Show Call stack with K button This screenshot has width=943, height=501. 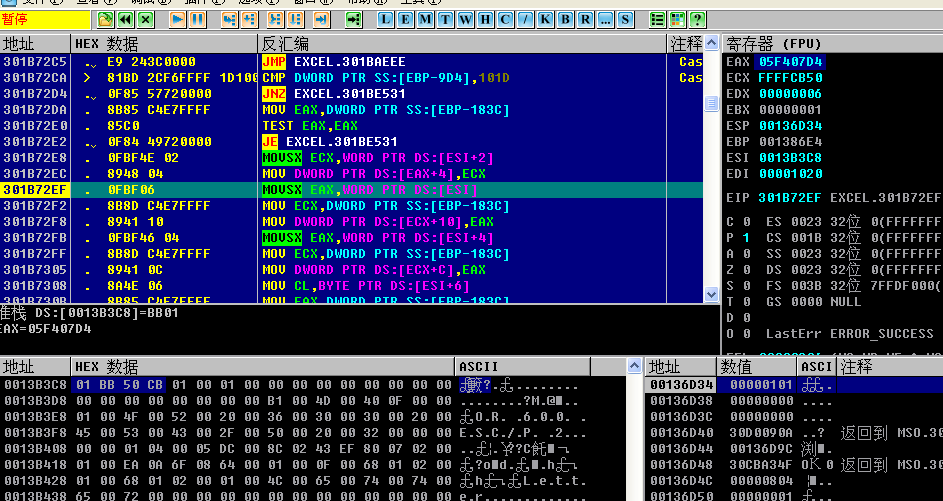[x=545, y=19]
